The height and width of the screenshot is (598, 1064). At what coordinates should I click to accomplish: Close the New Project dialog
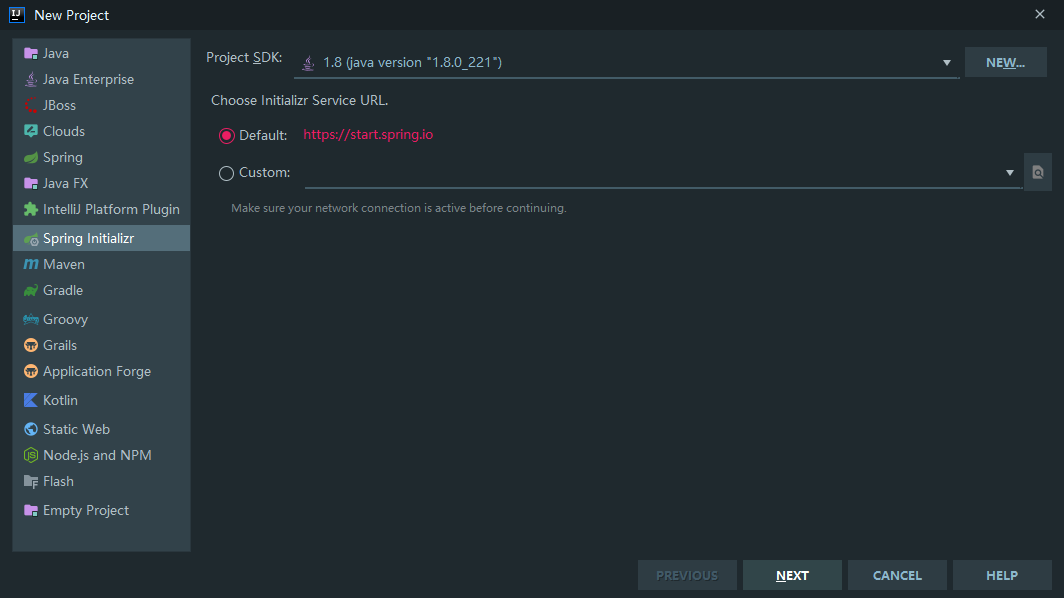pyautogui.click(x=1040, y=14)
